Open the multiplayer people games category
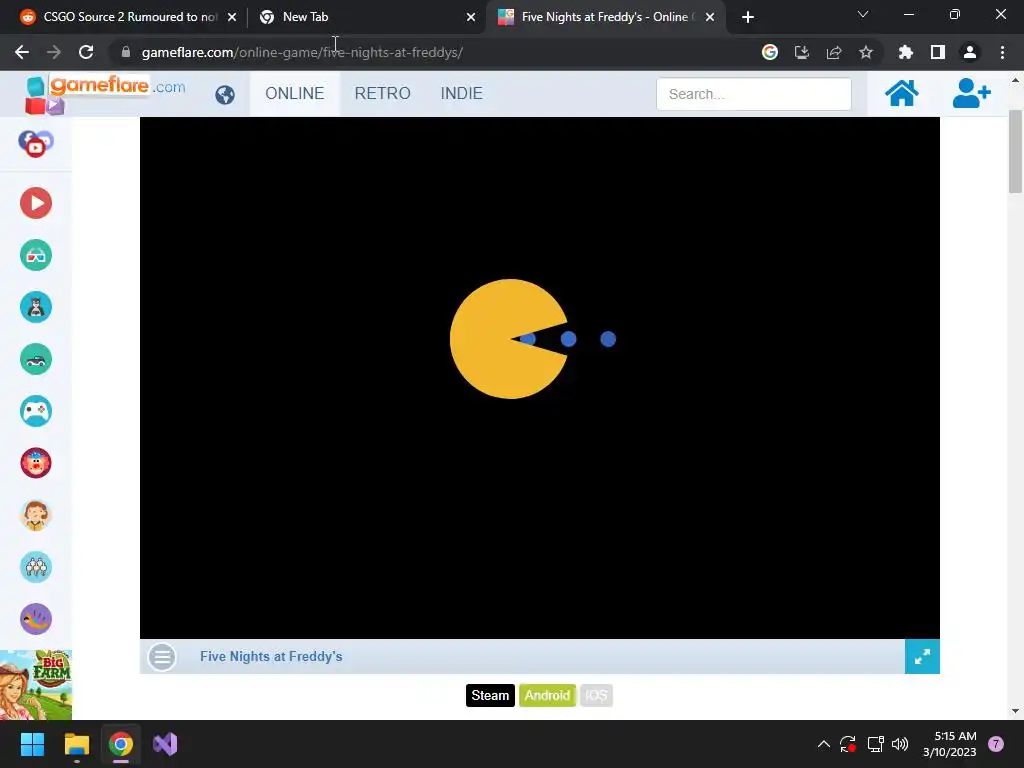The height and width of the screenshot is (768, 1024). (x=36, y=567)
